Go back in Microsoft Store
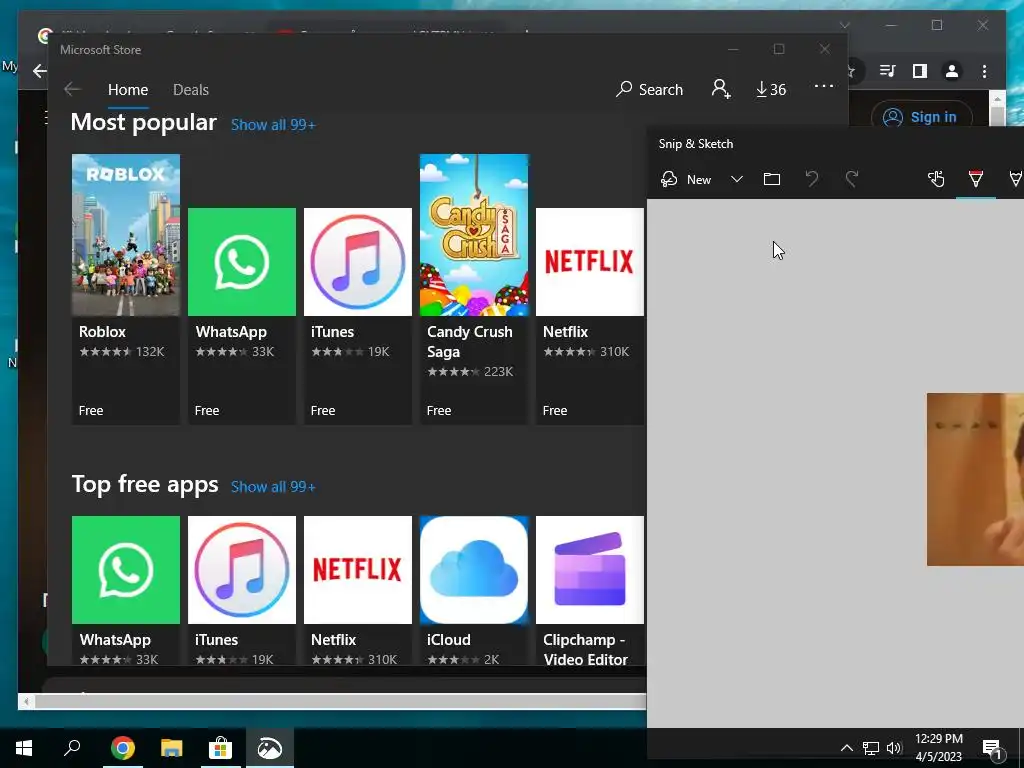 click(72, 89)
